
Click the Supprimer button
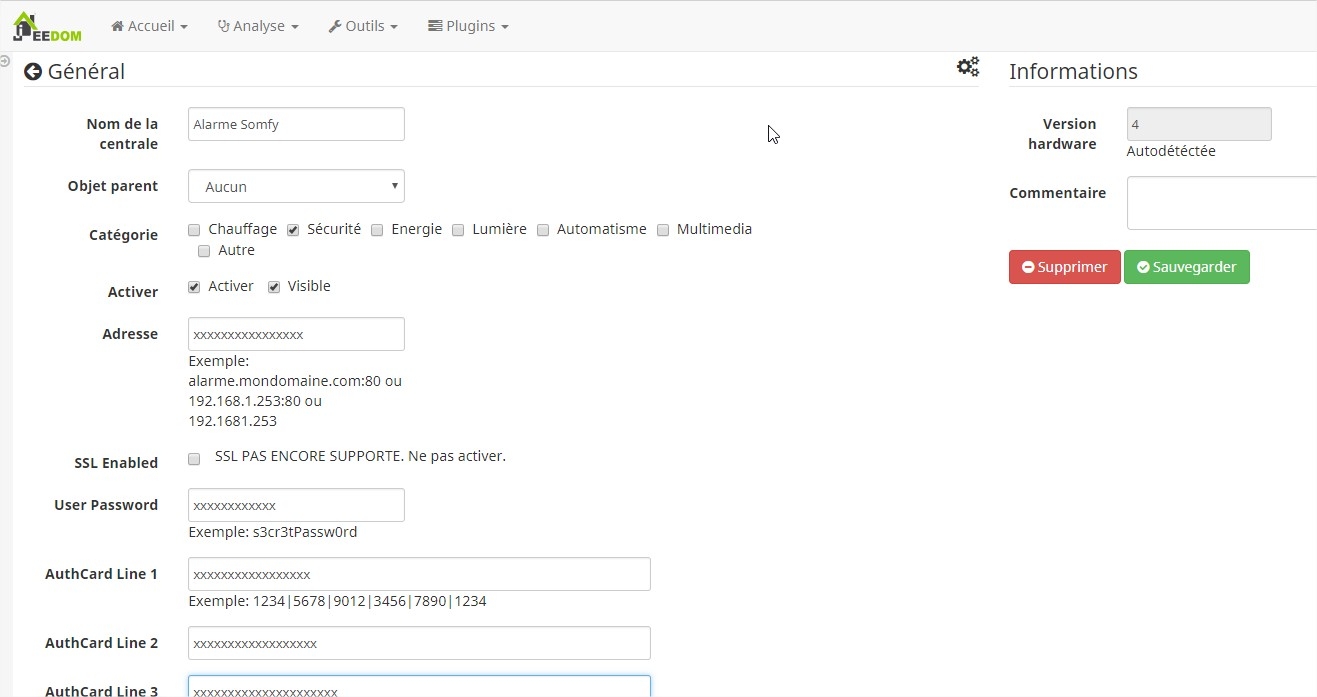pyautogui.click(x=1064, y=267)
